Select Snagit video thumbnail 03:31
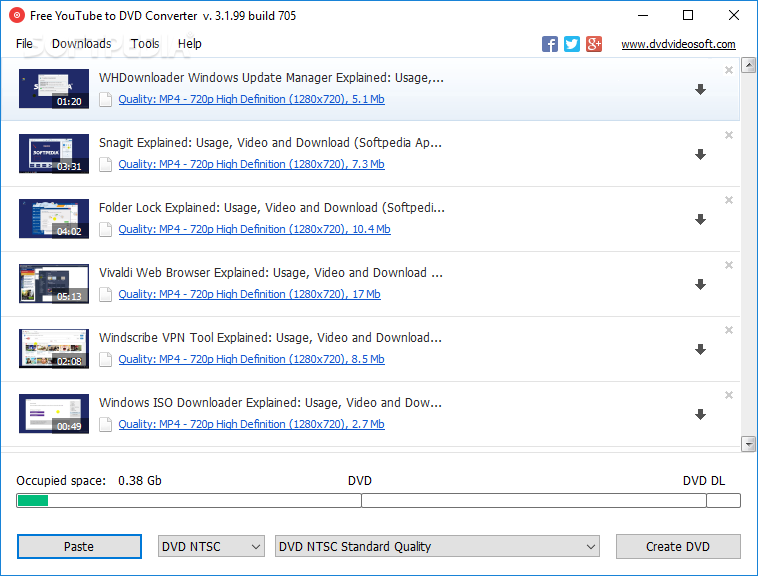Image resolution: width=758 pixels, height=576 pixels. point(54,154)
